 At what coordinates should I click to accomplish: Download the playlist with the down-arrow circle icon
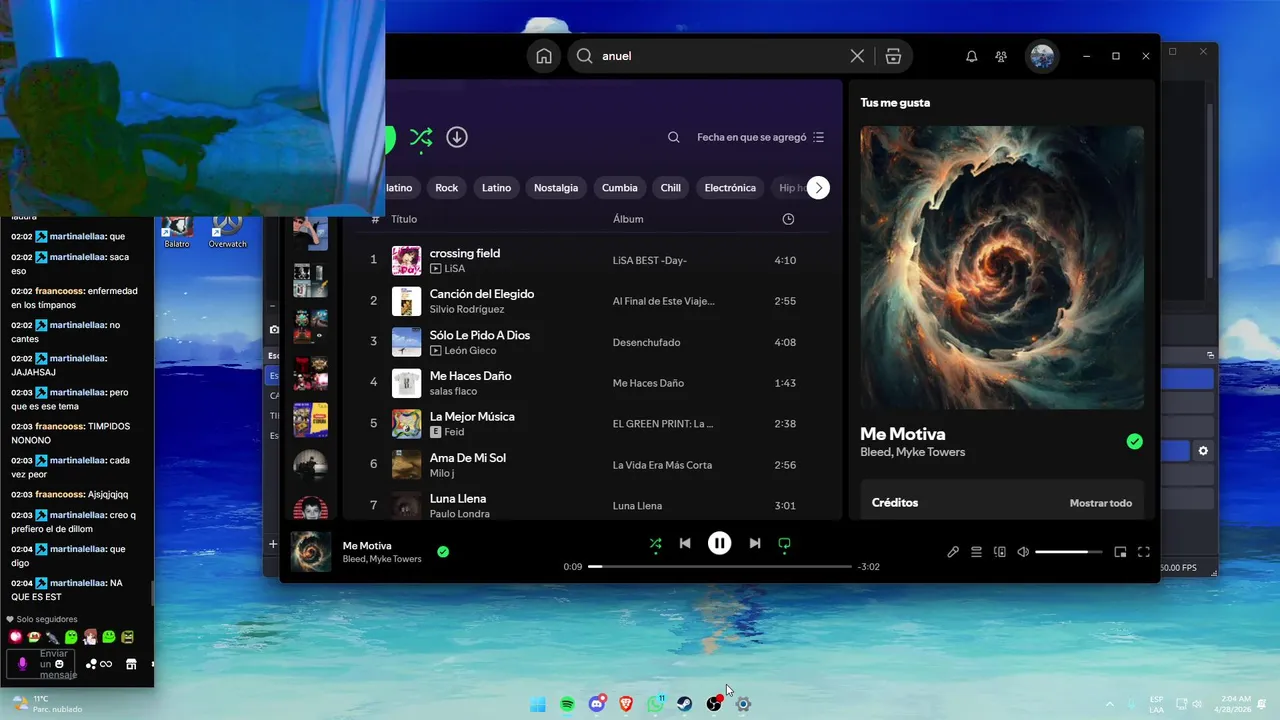coord(457,137)
